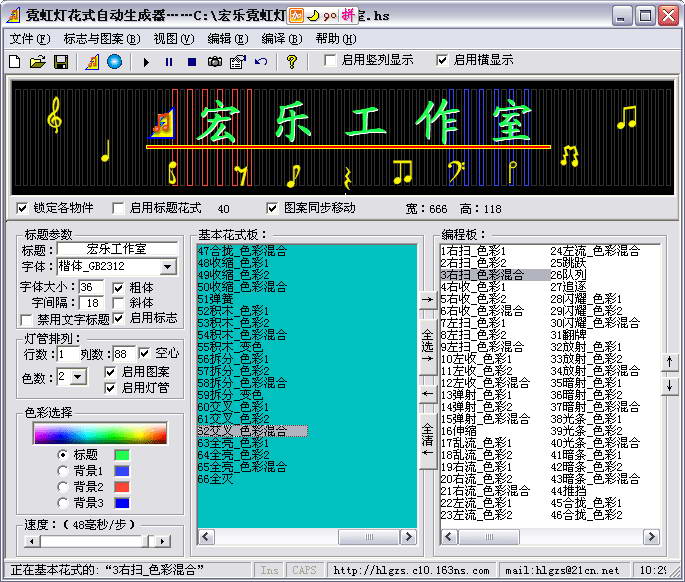685x582 pixels.
Task: Click the 全选 select-all button
Action: pos(427,347)
